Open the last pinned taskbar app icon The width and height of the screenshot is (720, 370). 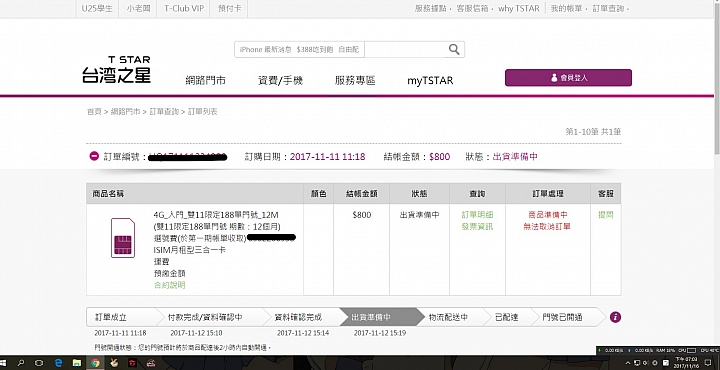[151, 363]
